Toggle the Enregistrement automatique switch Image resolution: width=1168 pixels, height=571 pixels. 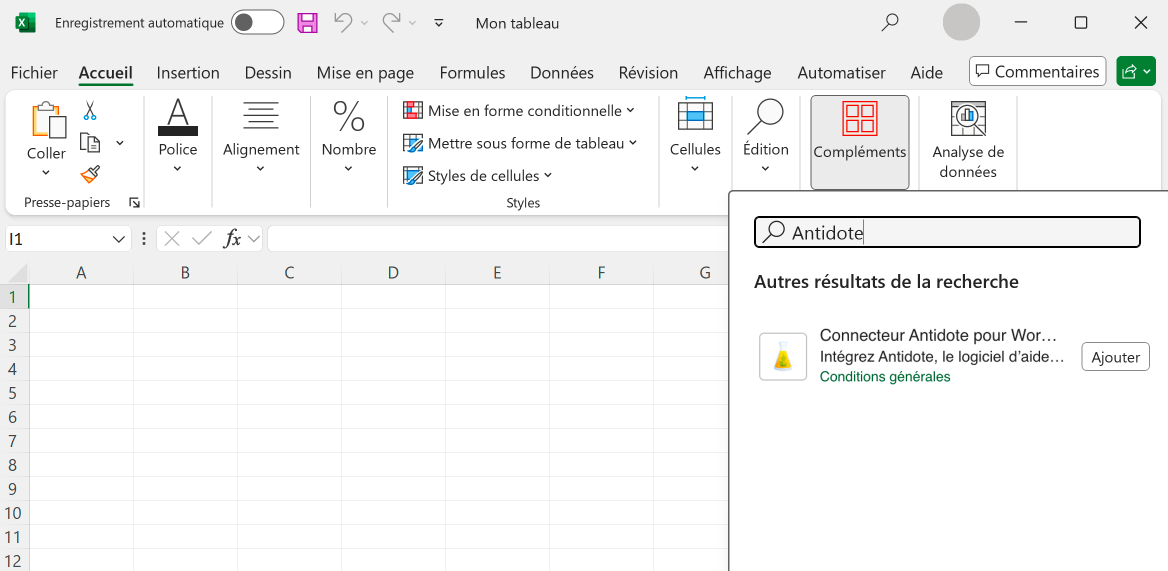(x=257, y=23)
